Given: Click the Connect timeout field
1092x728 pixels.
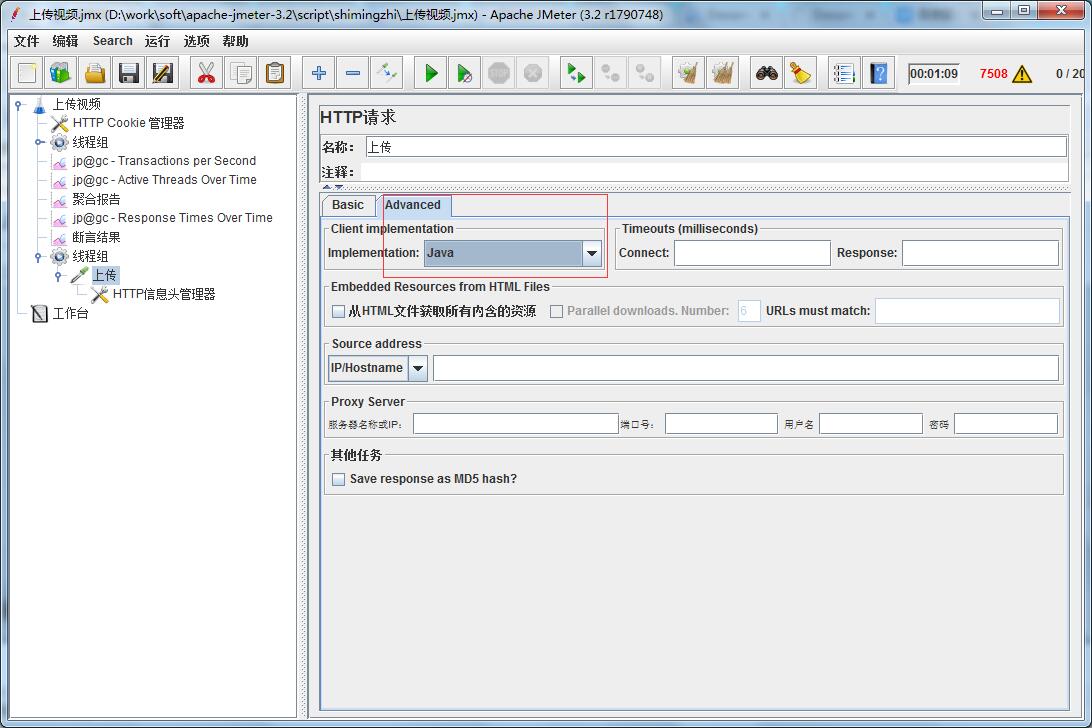Looking at the screenshot, I should (752, 253).
